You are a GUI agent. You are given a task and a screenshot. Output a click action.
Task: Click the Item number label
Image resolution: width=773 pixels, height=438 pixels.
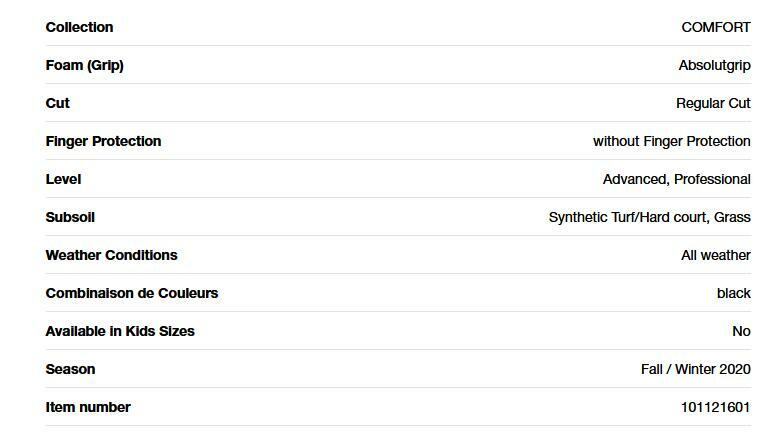88,407
